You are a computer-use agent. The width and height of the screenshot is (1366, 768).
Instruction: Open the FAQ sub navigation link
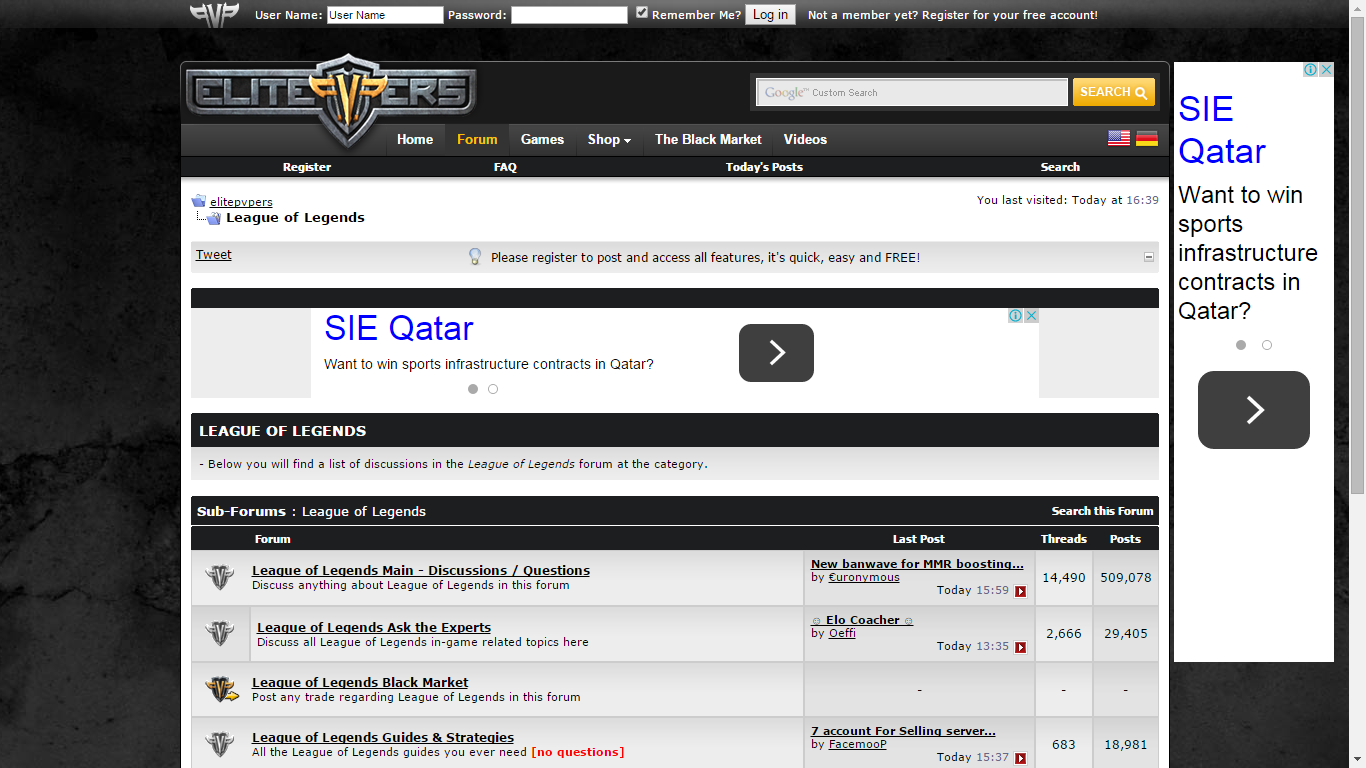[x=505, y=167]
